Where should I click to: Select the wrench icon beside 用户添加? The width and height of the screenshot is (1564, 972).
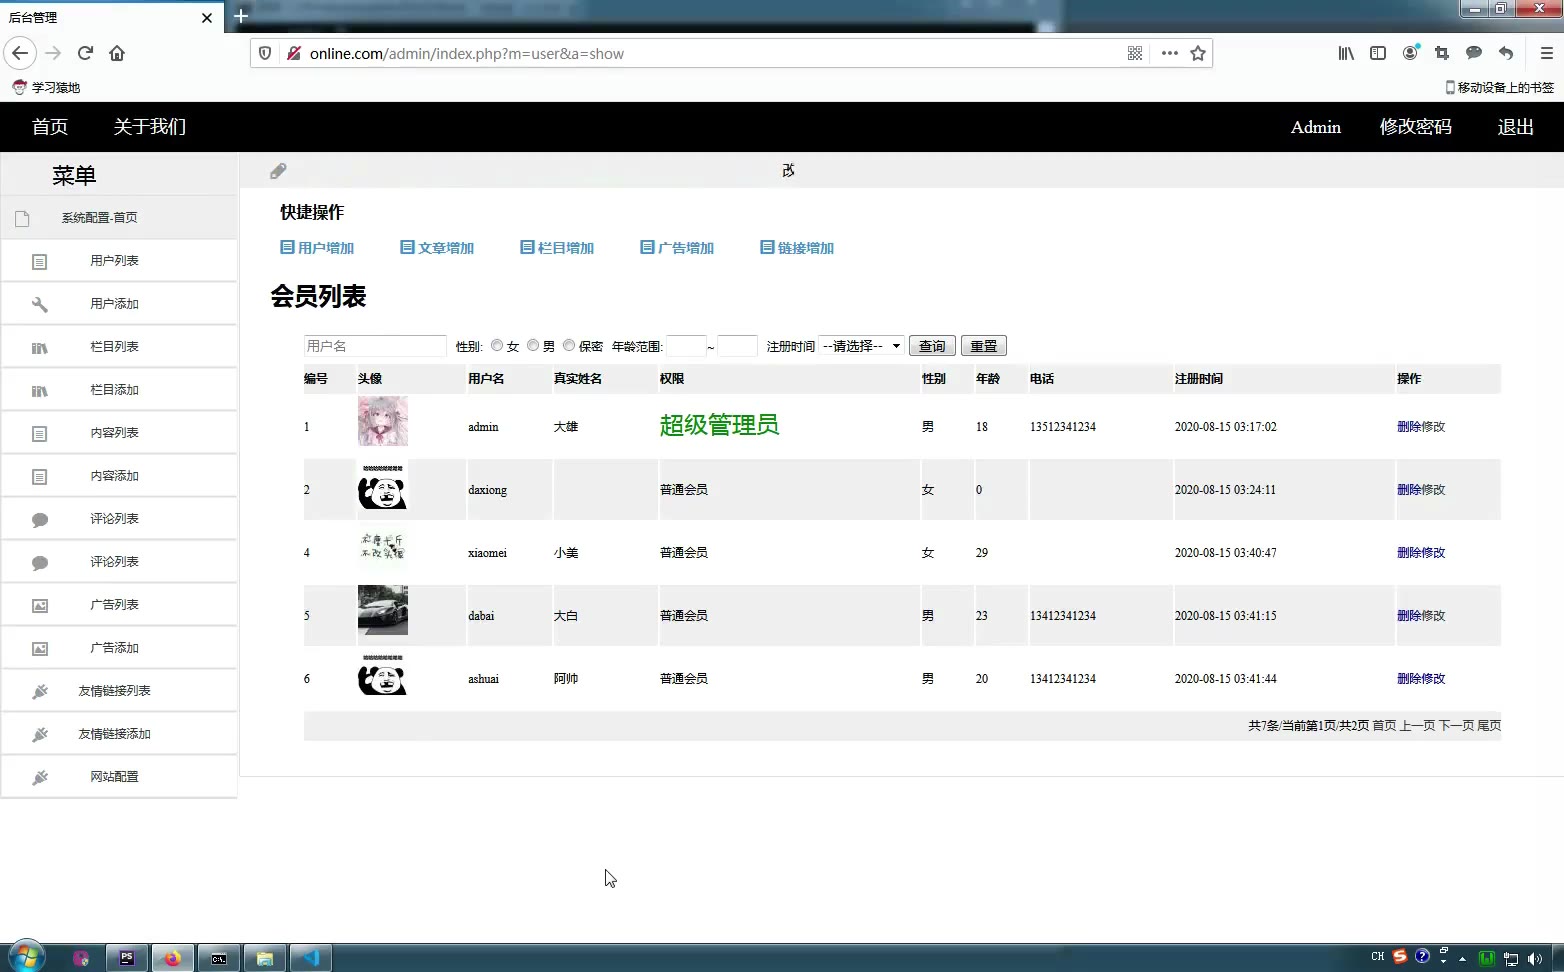coord(40,303)
